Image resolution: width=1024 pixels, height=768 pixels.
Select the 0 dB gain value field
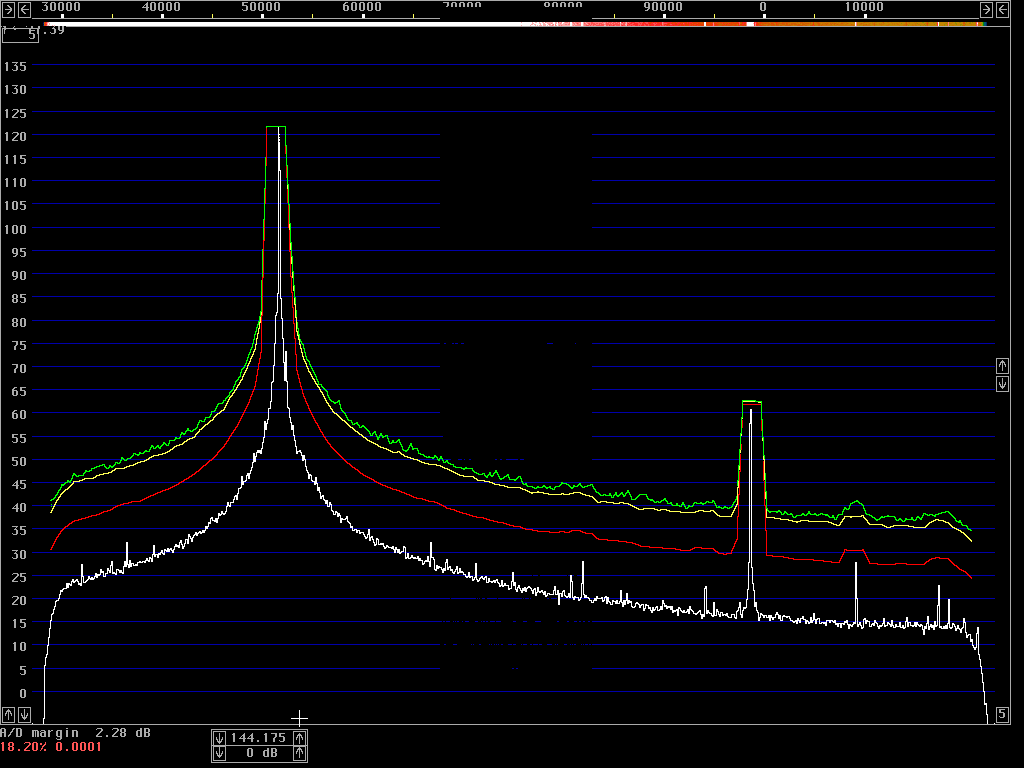tap(259, 754)
